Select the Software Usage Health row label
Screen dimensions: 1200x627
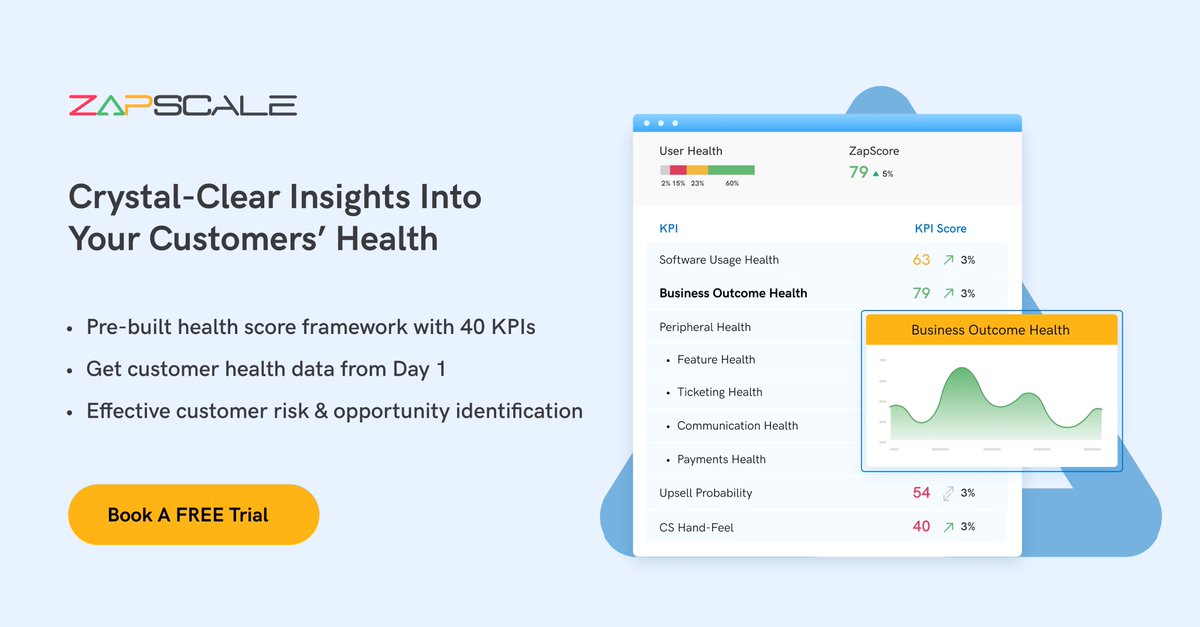pos(719,260)
